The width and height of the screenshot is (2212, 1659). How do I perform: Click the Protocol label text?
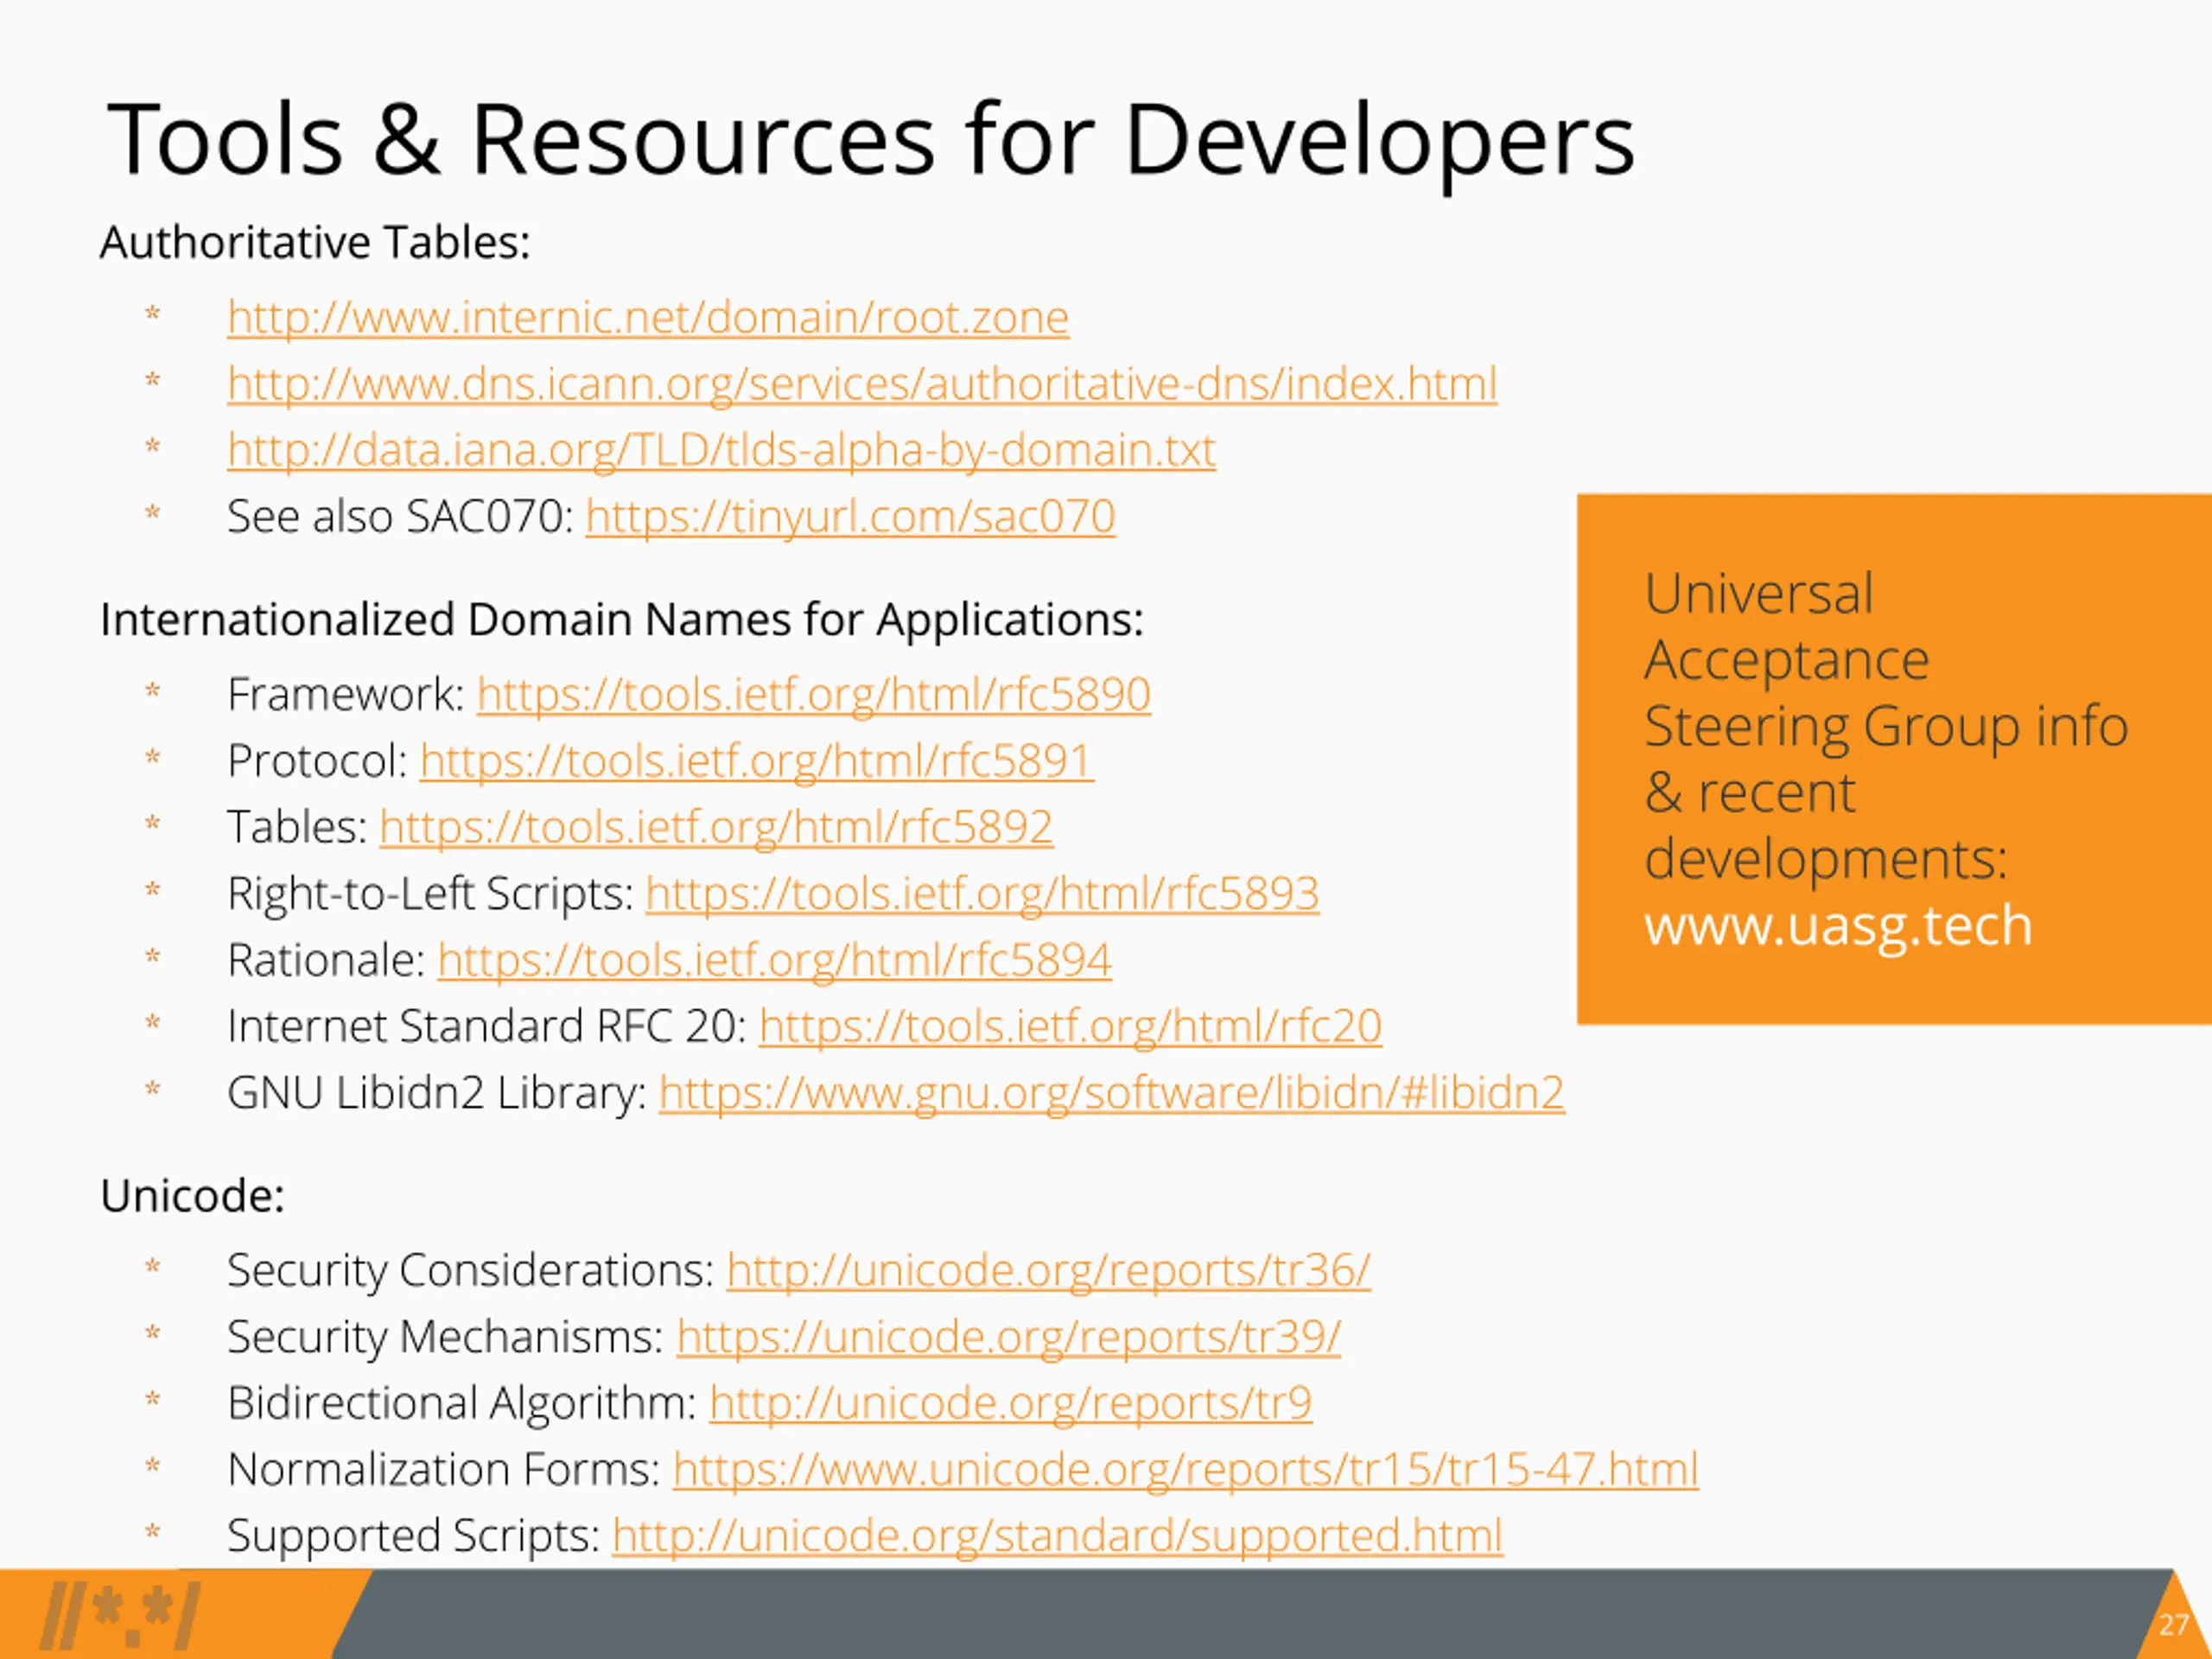tap(317, 762)
